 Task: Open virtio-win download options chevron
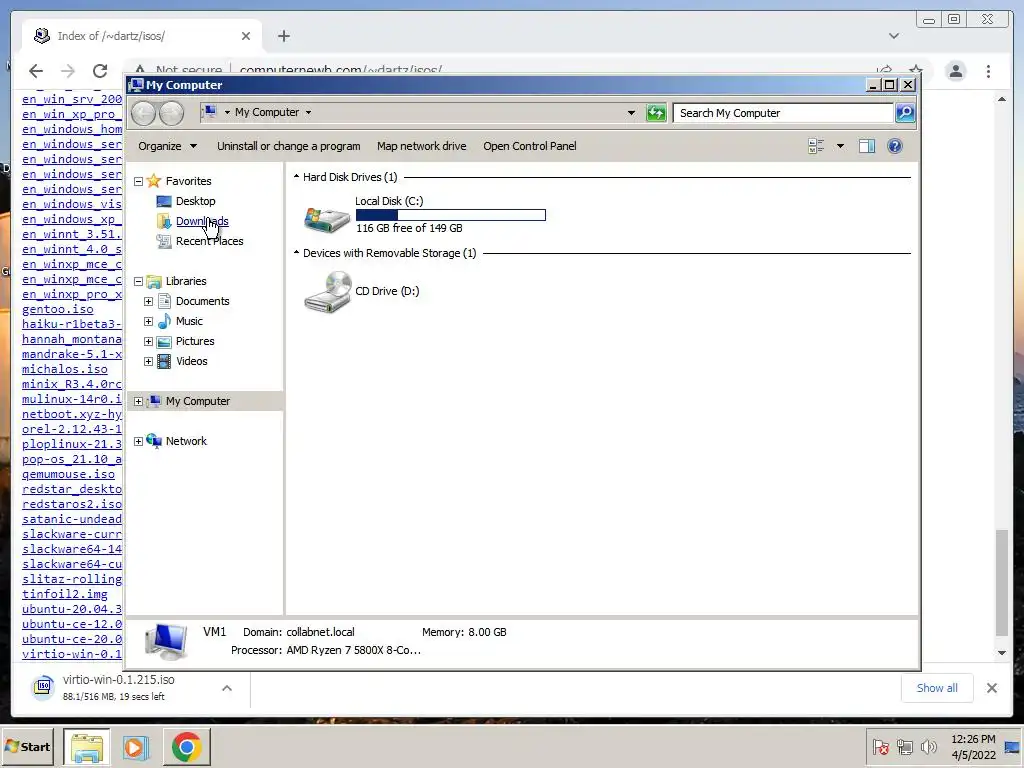[227, 688]
